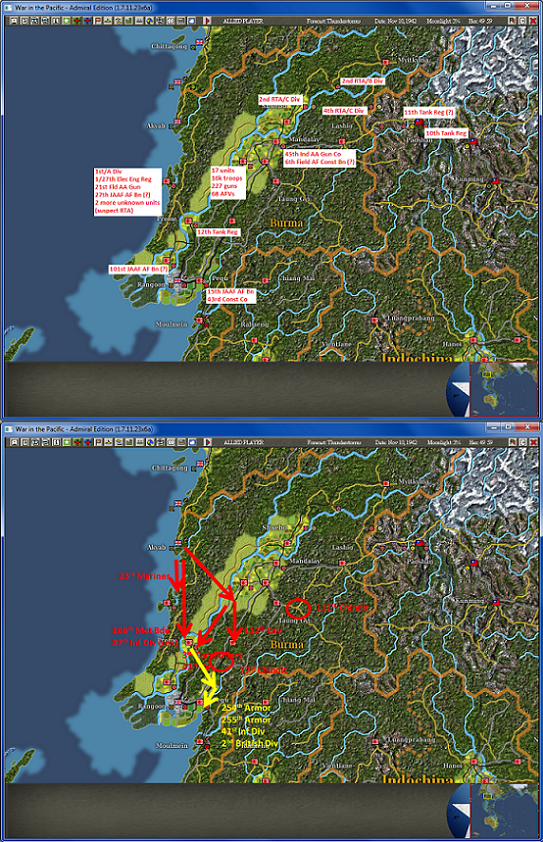
Task: Click the 12th Tank Reg label on top map
Action: (x=218, y=232)
